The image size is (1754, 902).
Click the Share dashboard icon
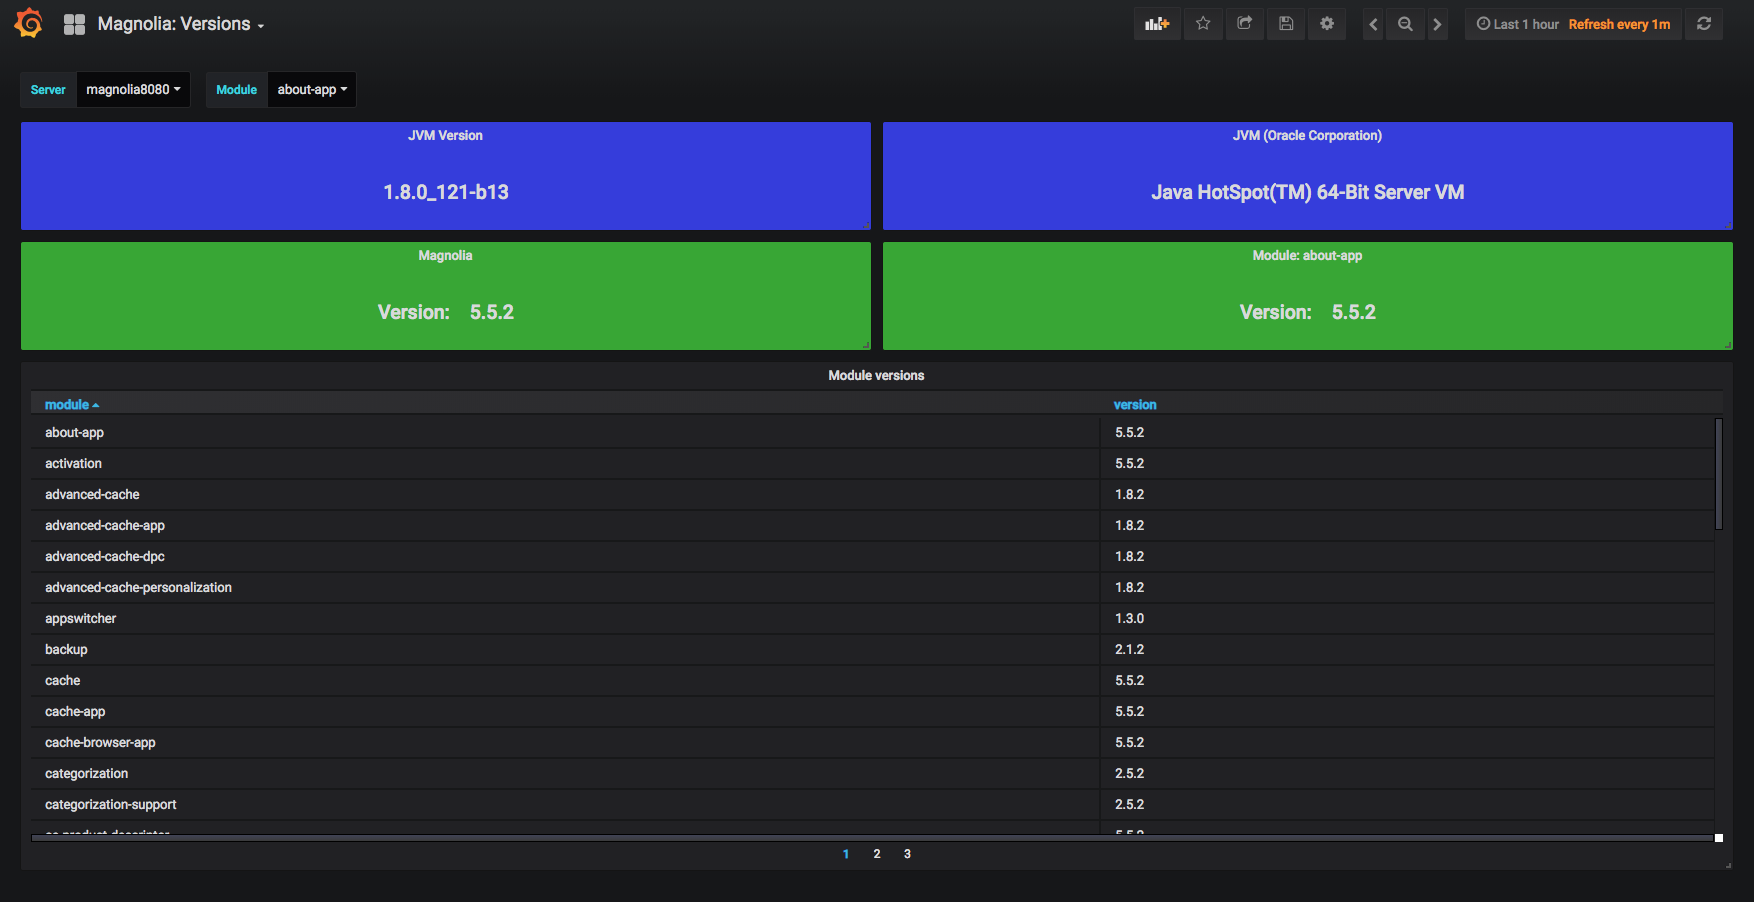coord(1245,23)
